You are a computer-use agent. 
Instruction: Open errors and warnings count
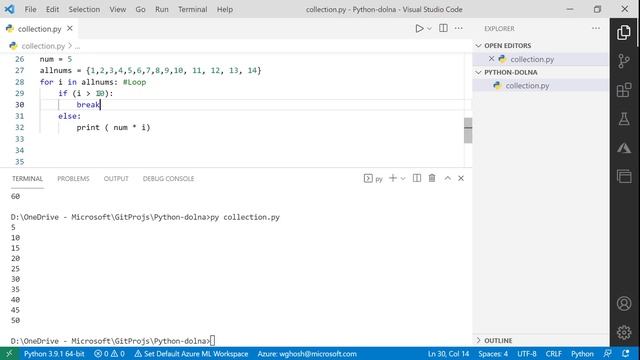coord(109,353)
